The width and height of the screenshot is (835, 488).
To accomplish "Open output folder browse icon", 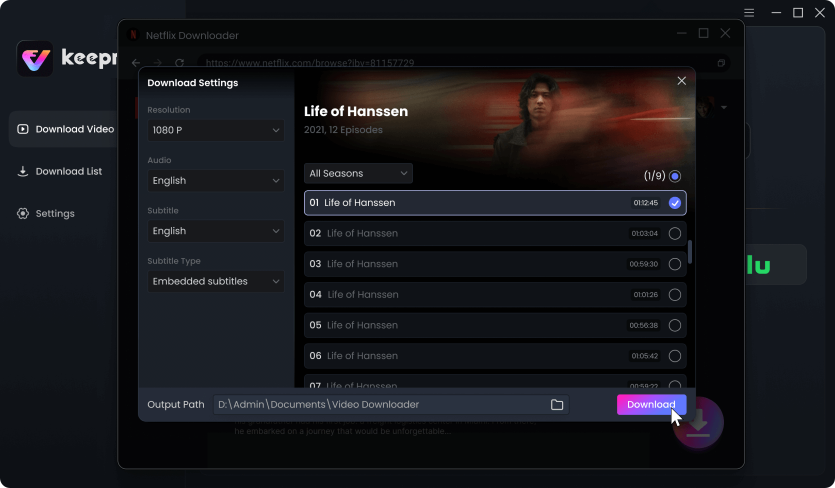I will (x=557, y=405).
